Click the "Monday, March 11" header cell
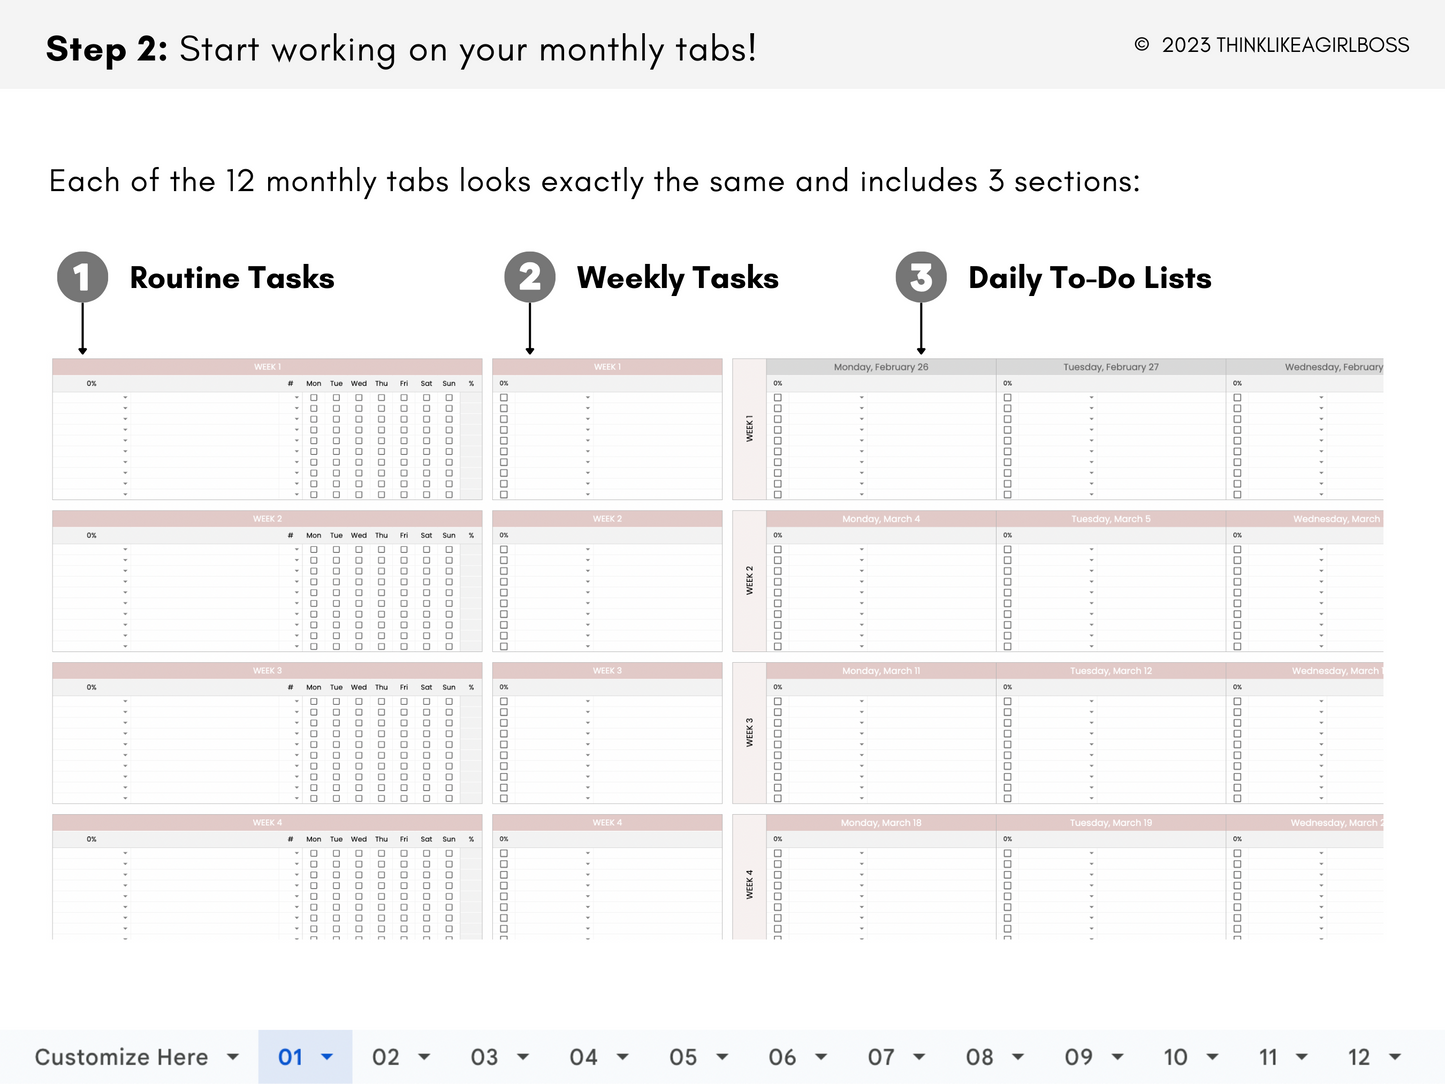 coord(881,670)
